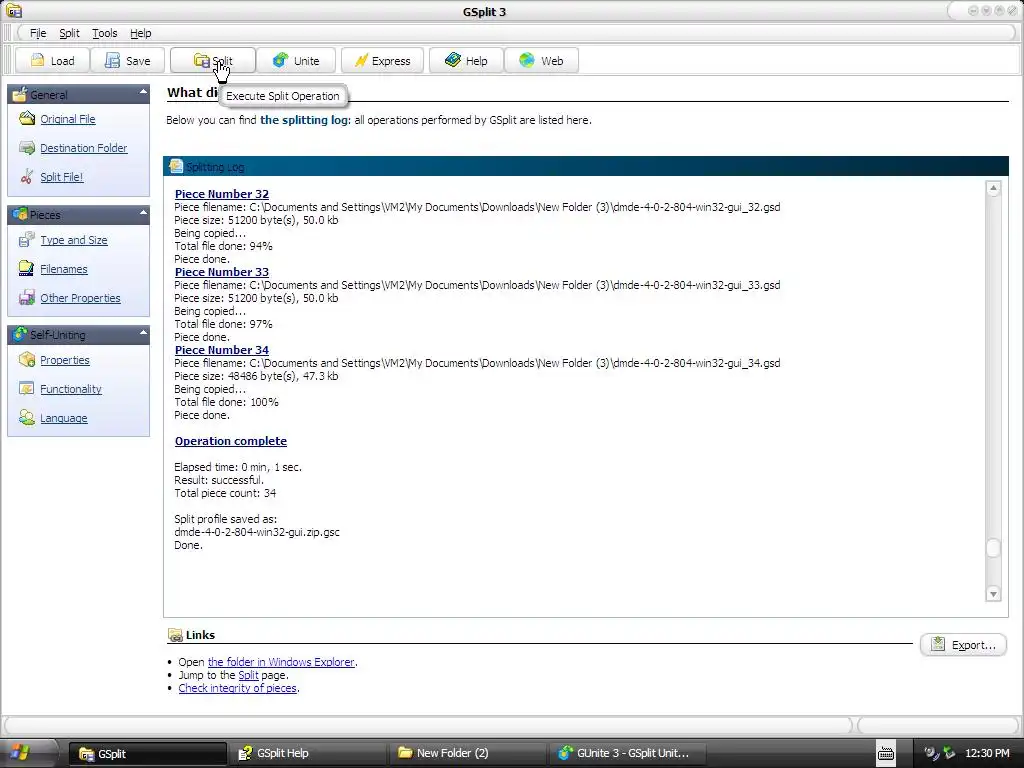The width and height of the screenshot is (1024, 768).
Task: Click the Links section icon
Action: [x=175, y=635]
